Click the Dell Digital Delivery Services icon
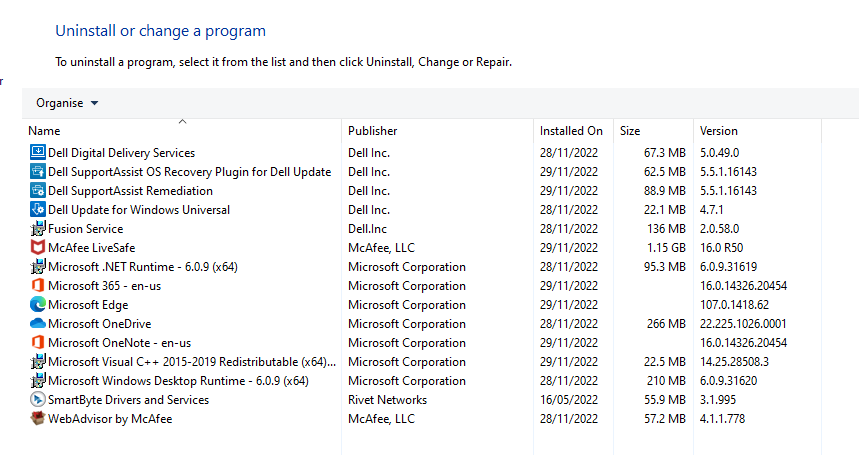 point(38,152)
